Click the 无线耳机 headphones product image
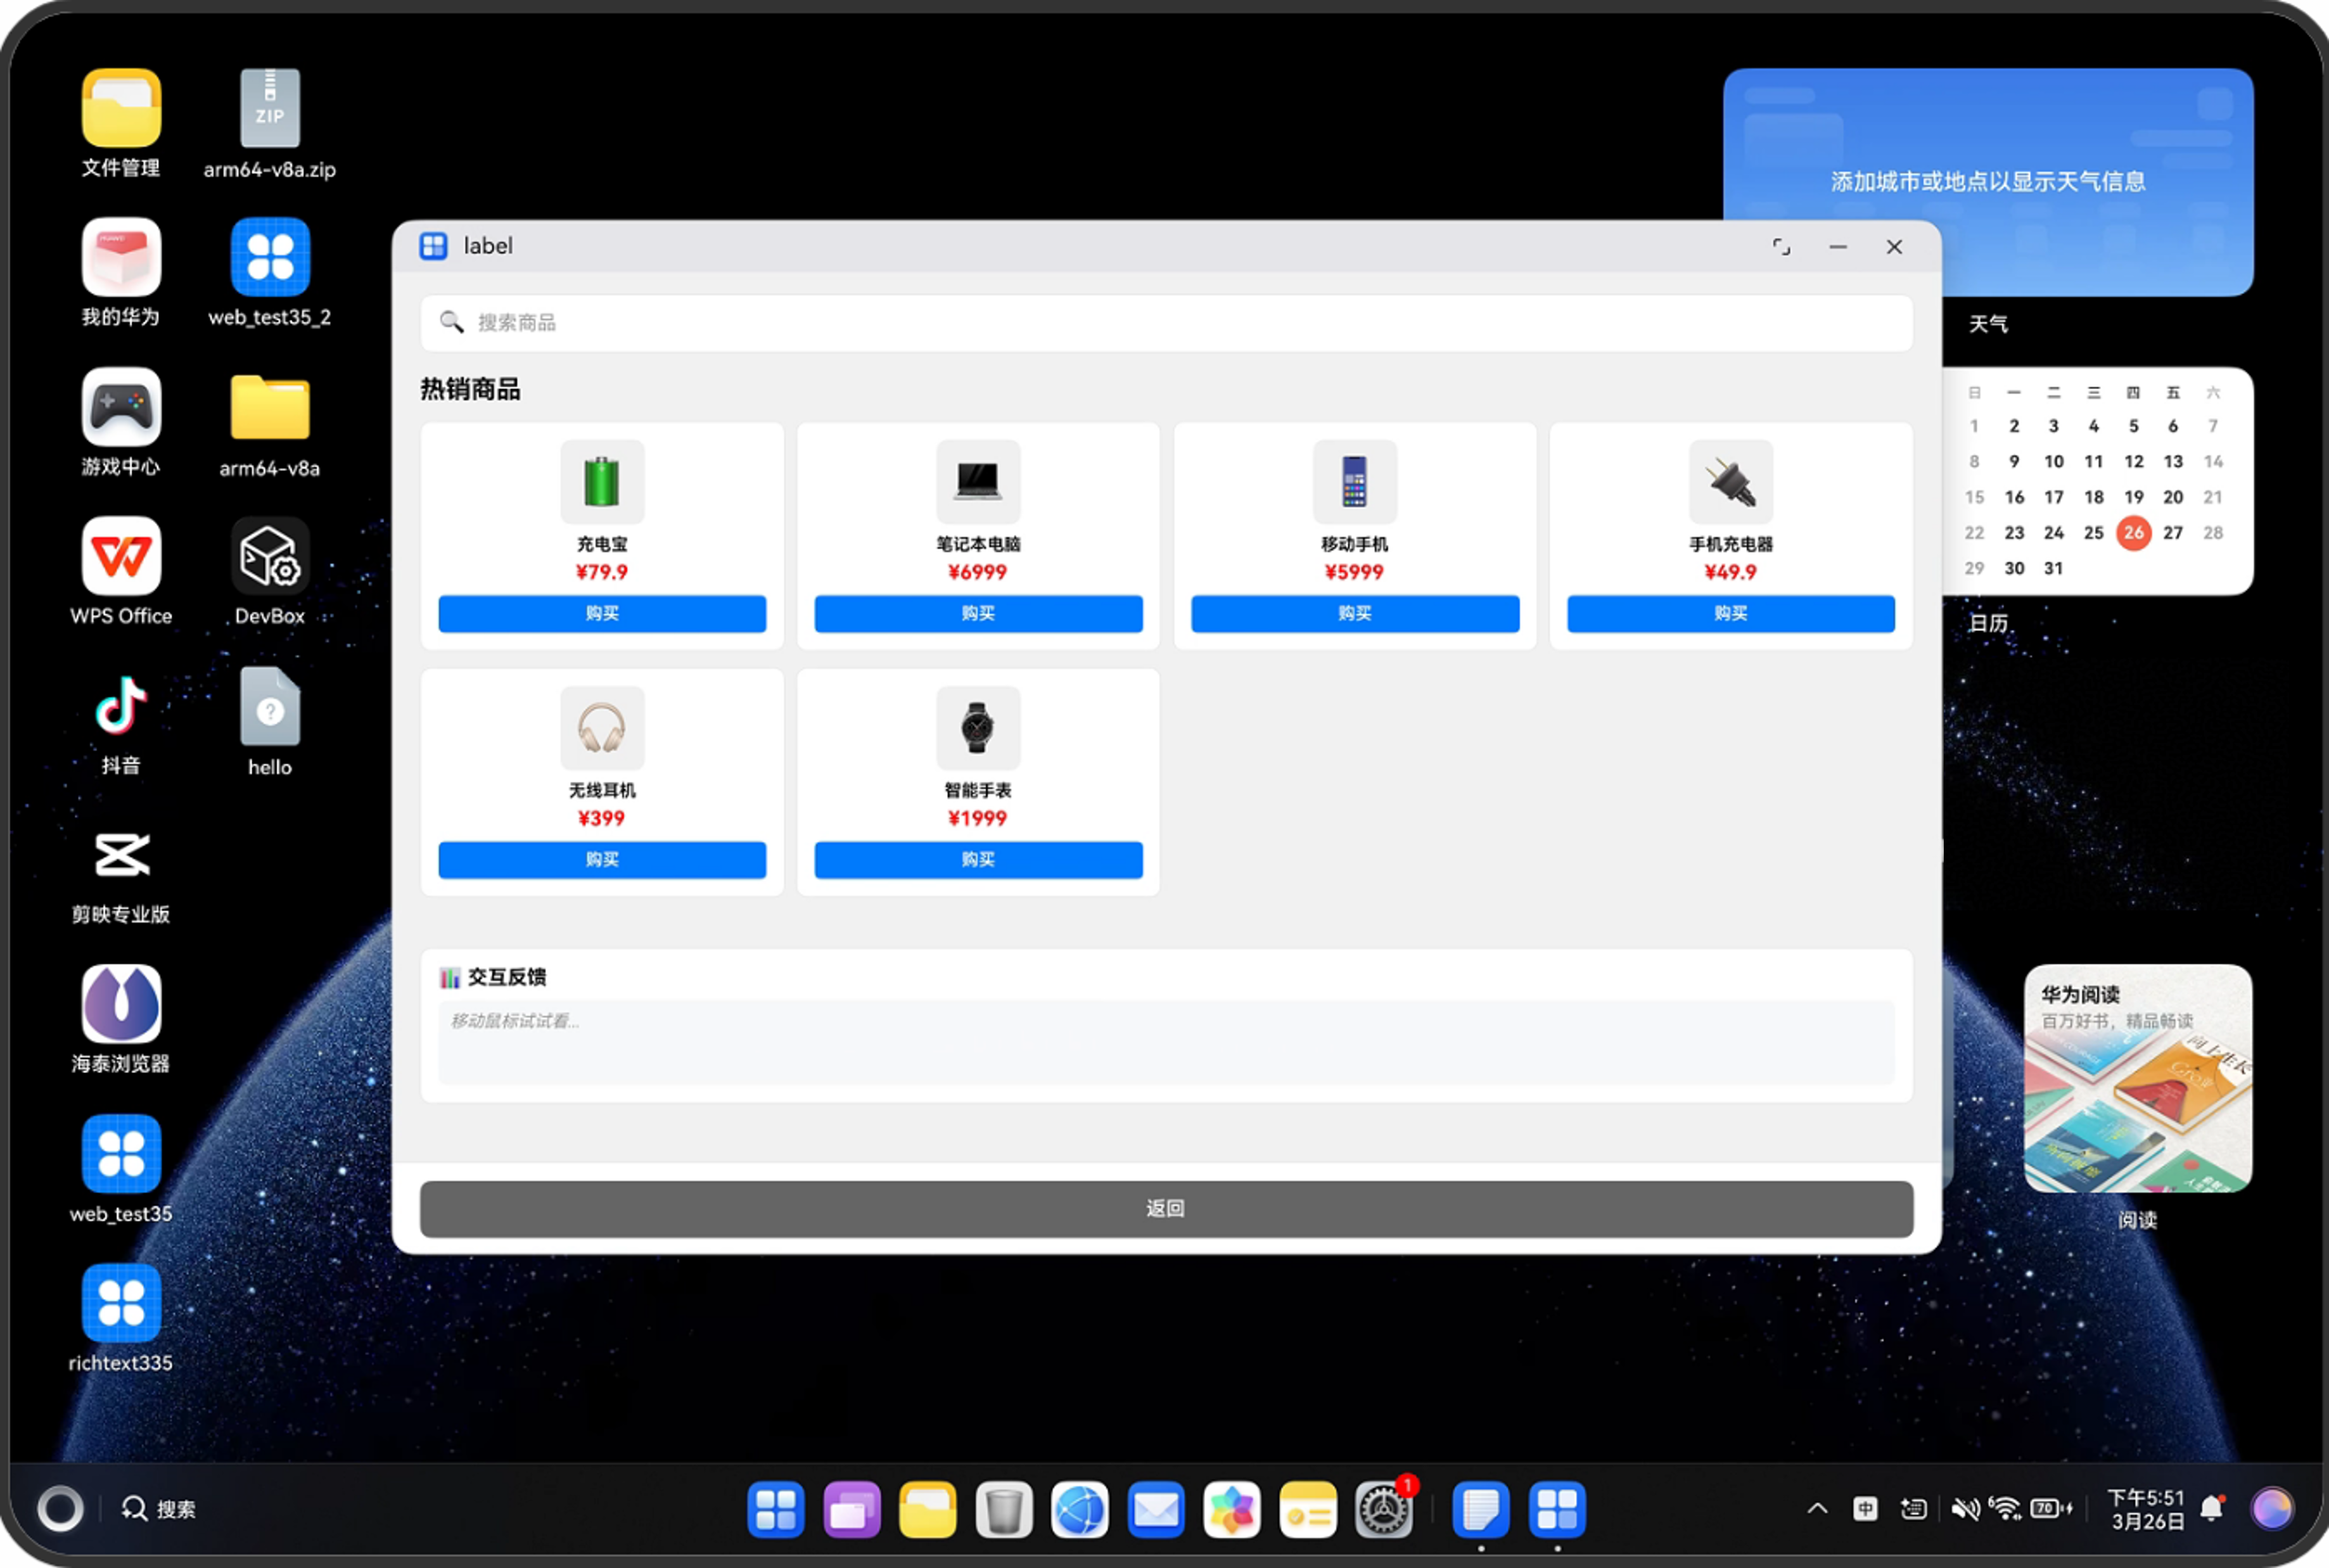This screenshot has height=1568, width=2329. coord(602,728)
